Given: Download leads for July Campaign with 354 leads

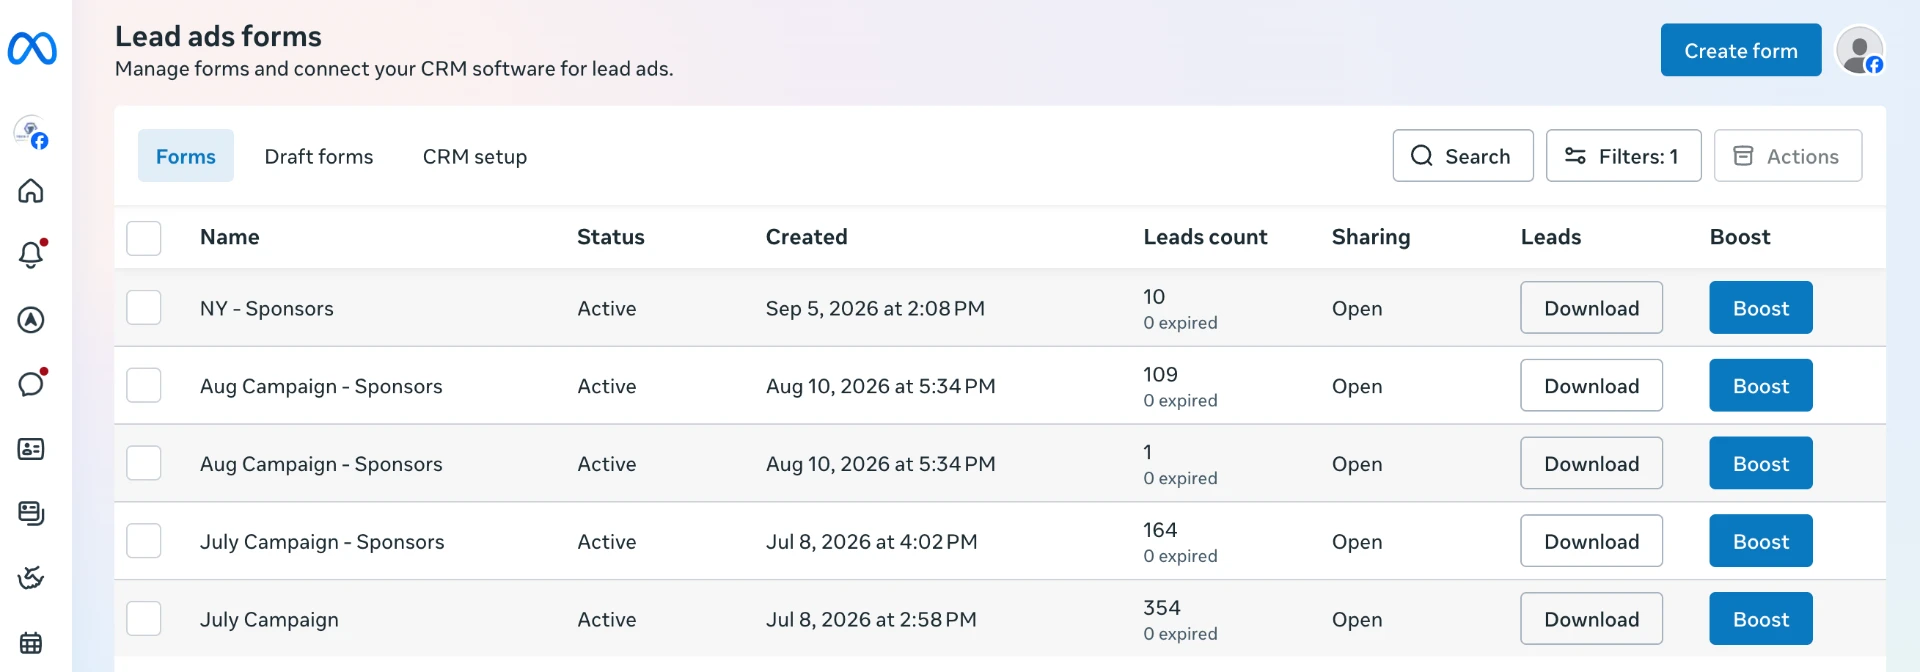Looking at the screenshot, I should [x=1592, y=619].
